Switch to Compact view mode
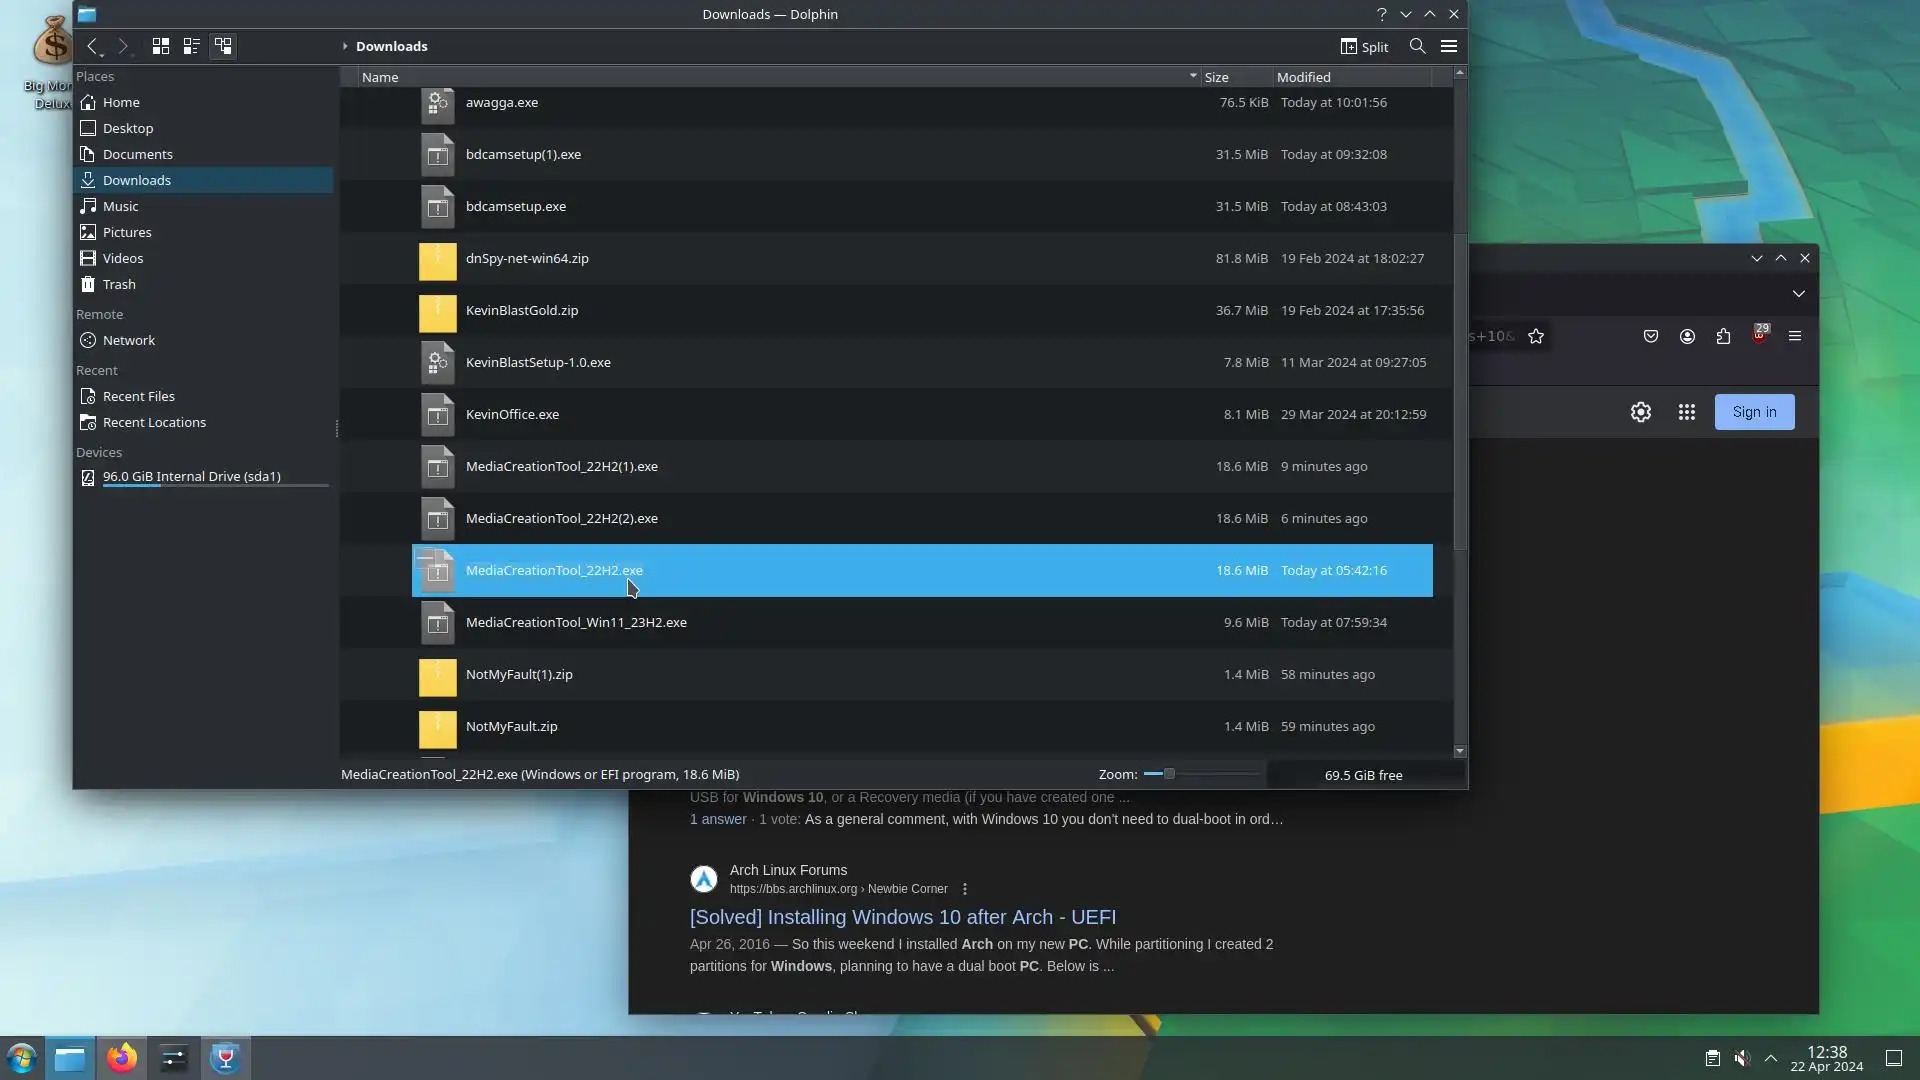The image size is (1920, 1080). (191, 46)
